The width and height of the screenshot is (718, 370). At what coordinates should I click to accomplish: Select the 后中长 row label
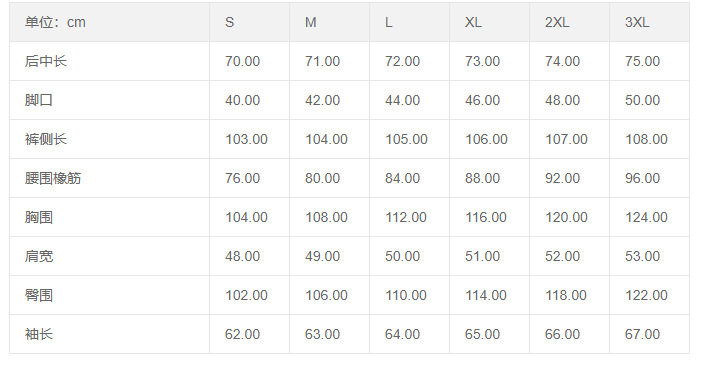coord(46,61)
